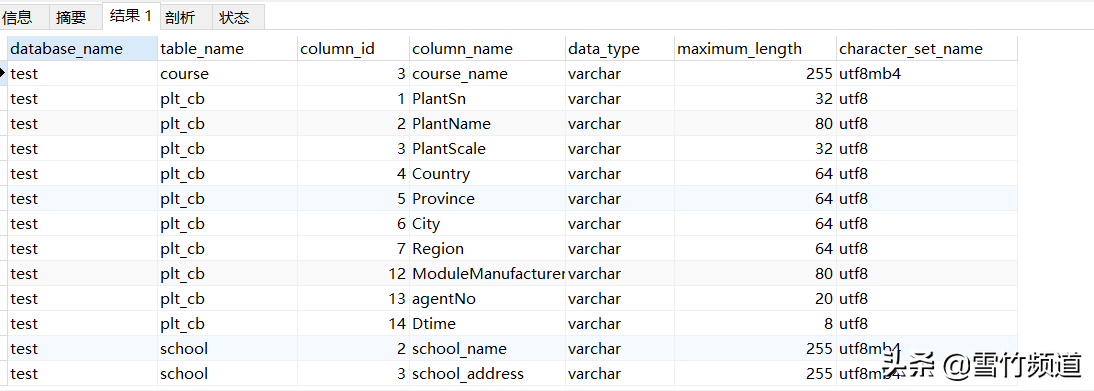Image resolution: width=1094 pixels, height=391 pixels.
Task: Click the column_id column header
Action: pos(353,49)
